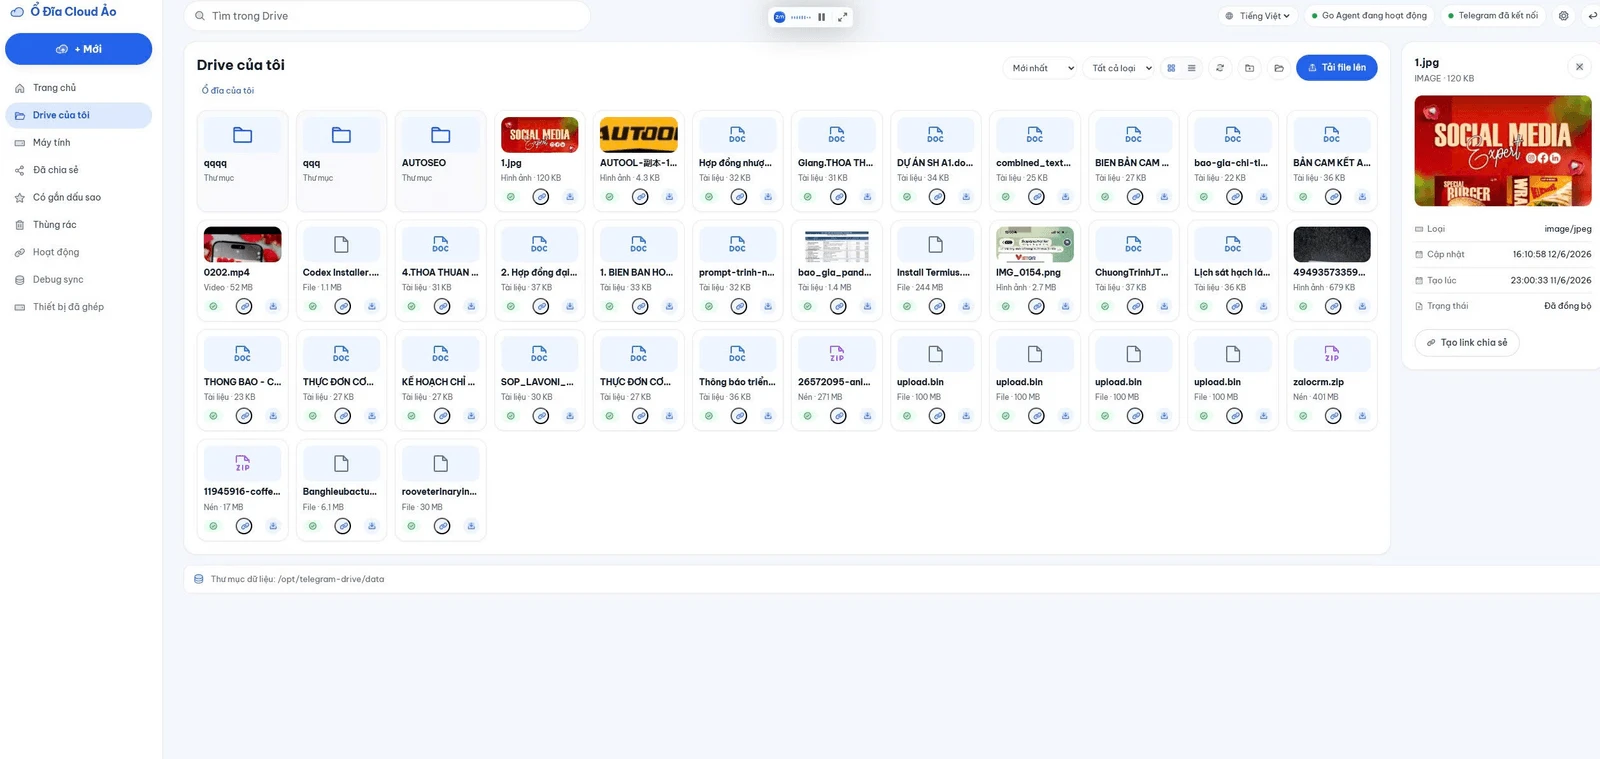Open the settings gear icon

tap(1564, 16)
